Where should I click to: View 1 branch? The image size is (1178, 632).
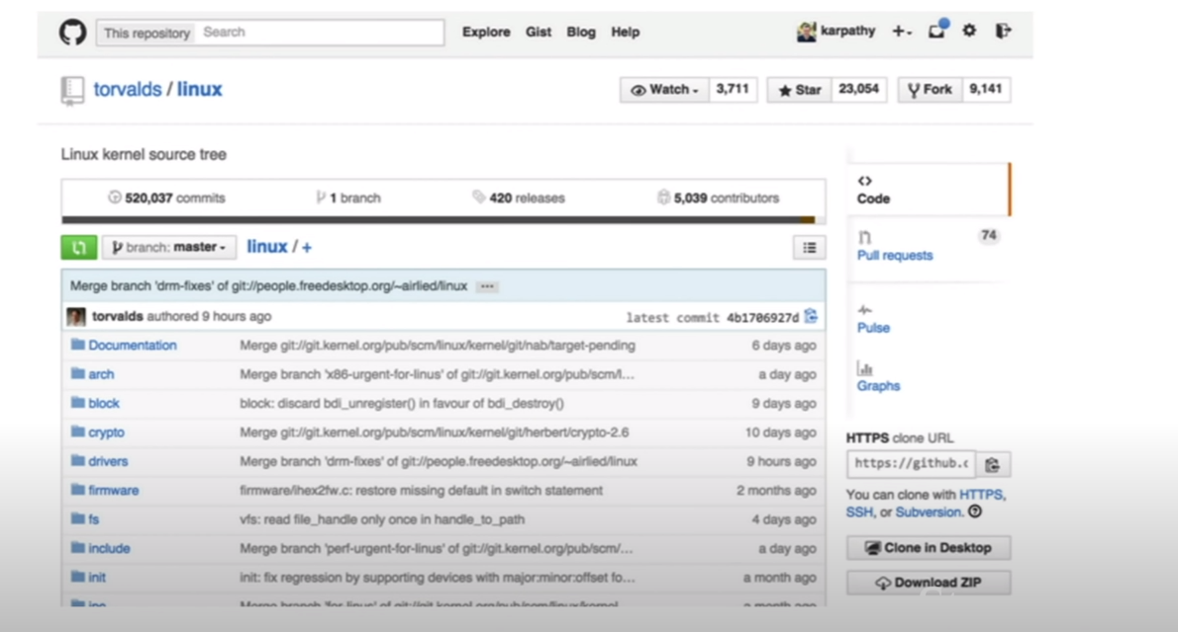348,198
